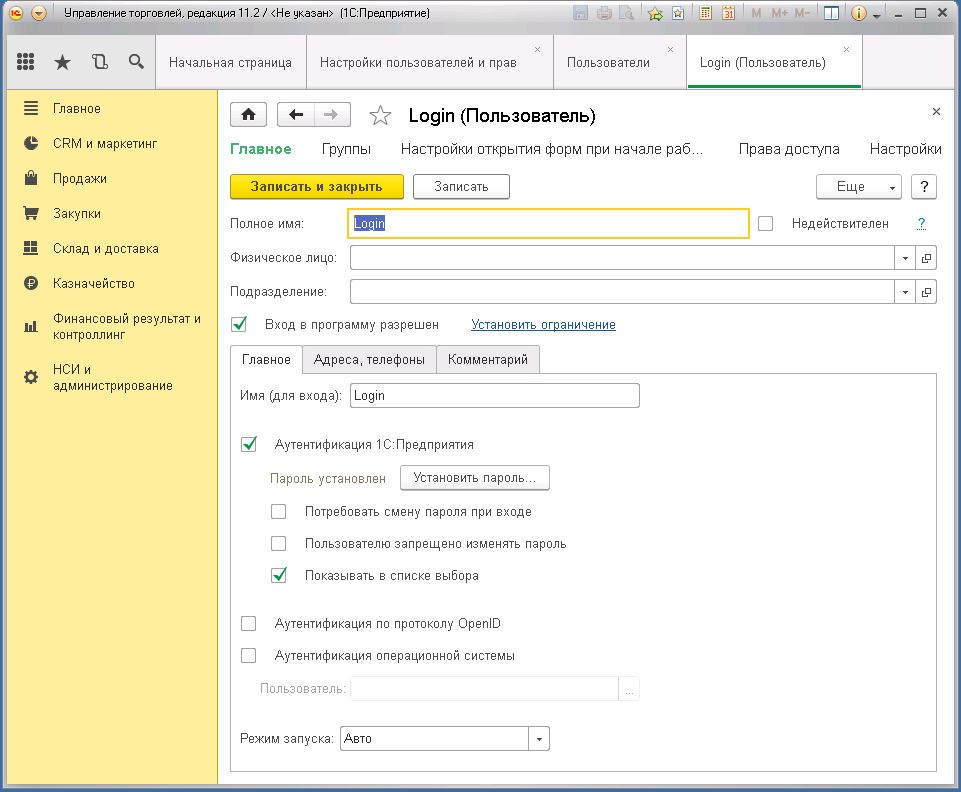
Task: Expand the Физическое лицо dropdown
Action: point(905,258)
